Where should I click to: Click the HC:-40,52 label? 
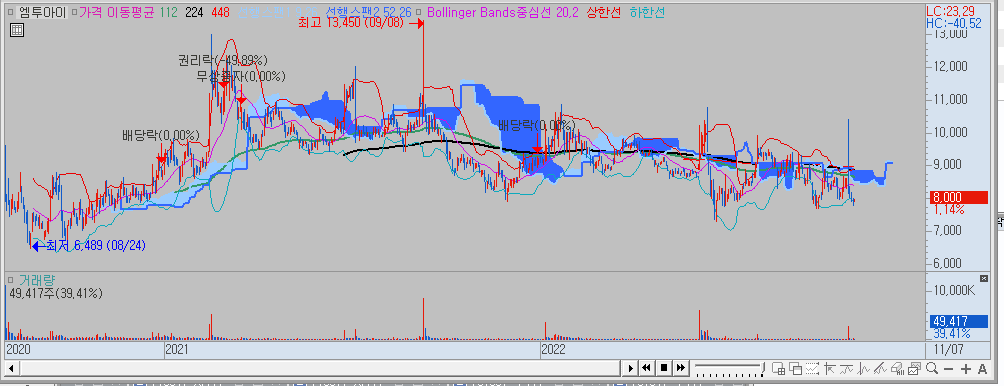pos(954,23)
